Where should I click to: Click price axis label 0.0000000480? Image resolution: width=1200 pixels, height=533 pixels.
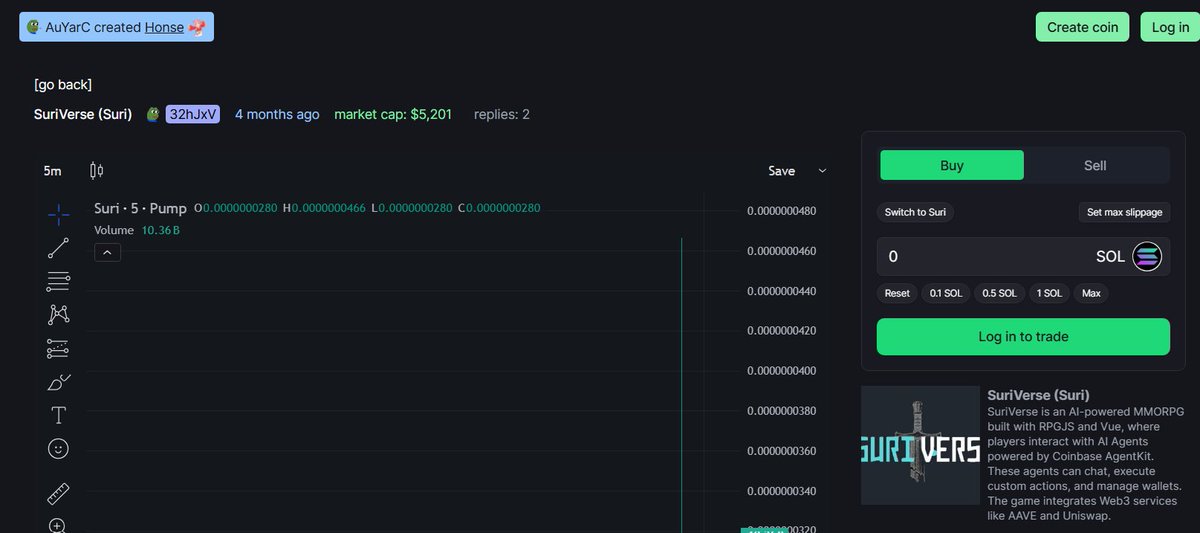(782, 211)
